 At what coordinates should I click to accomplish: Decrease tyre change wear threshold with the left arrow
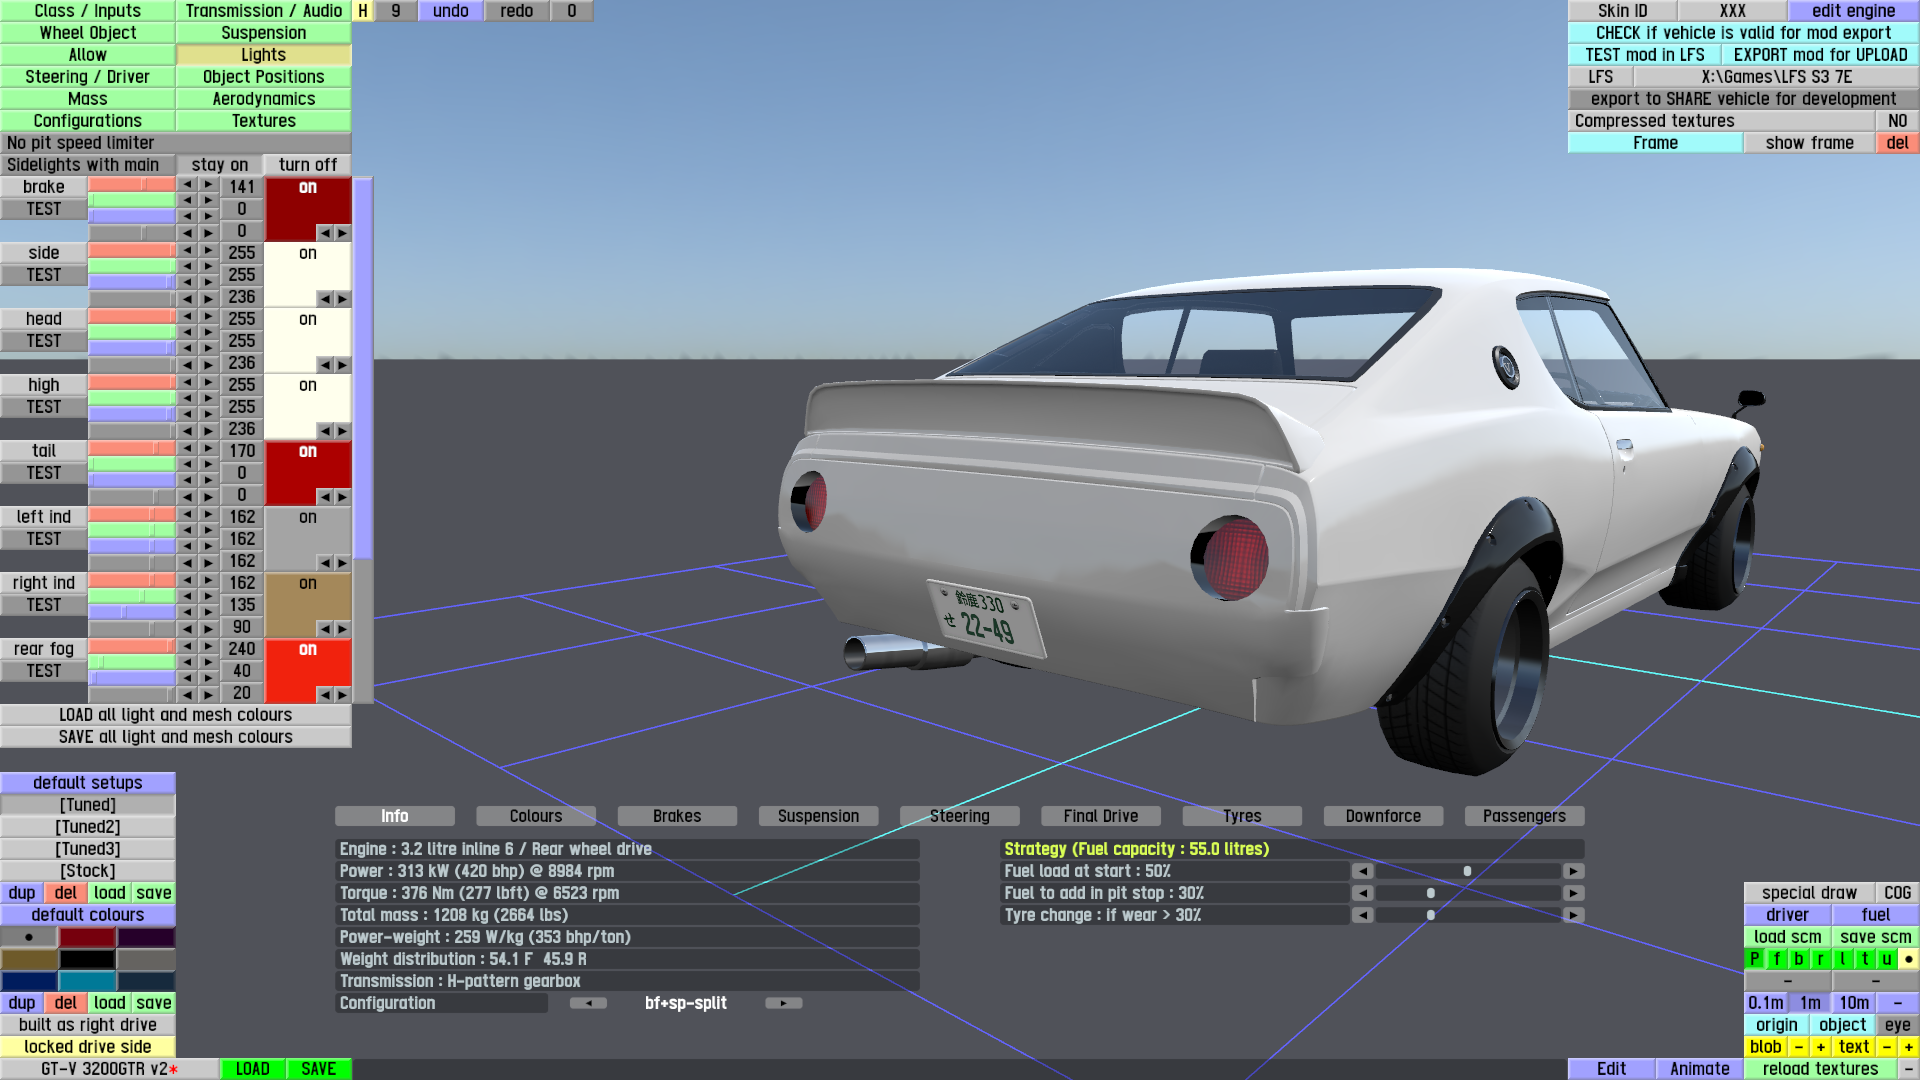[x=1362, y=915]
